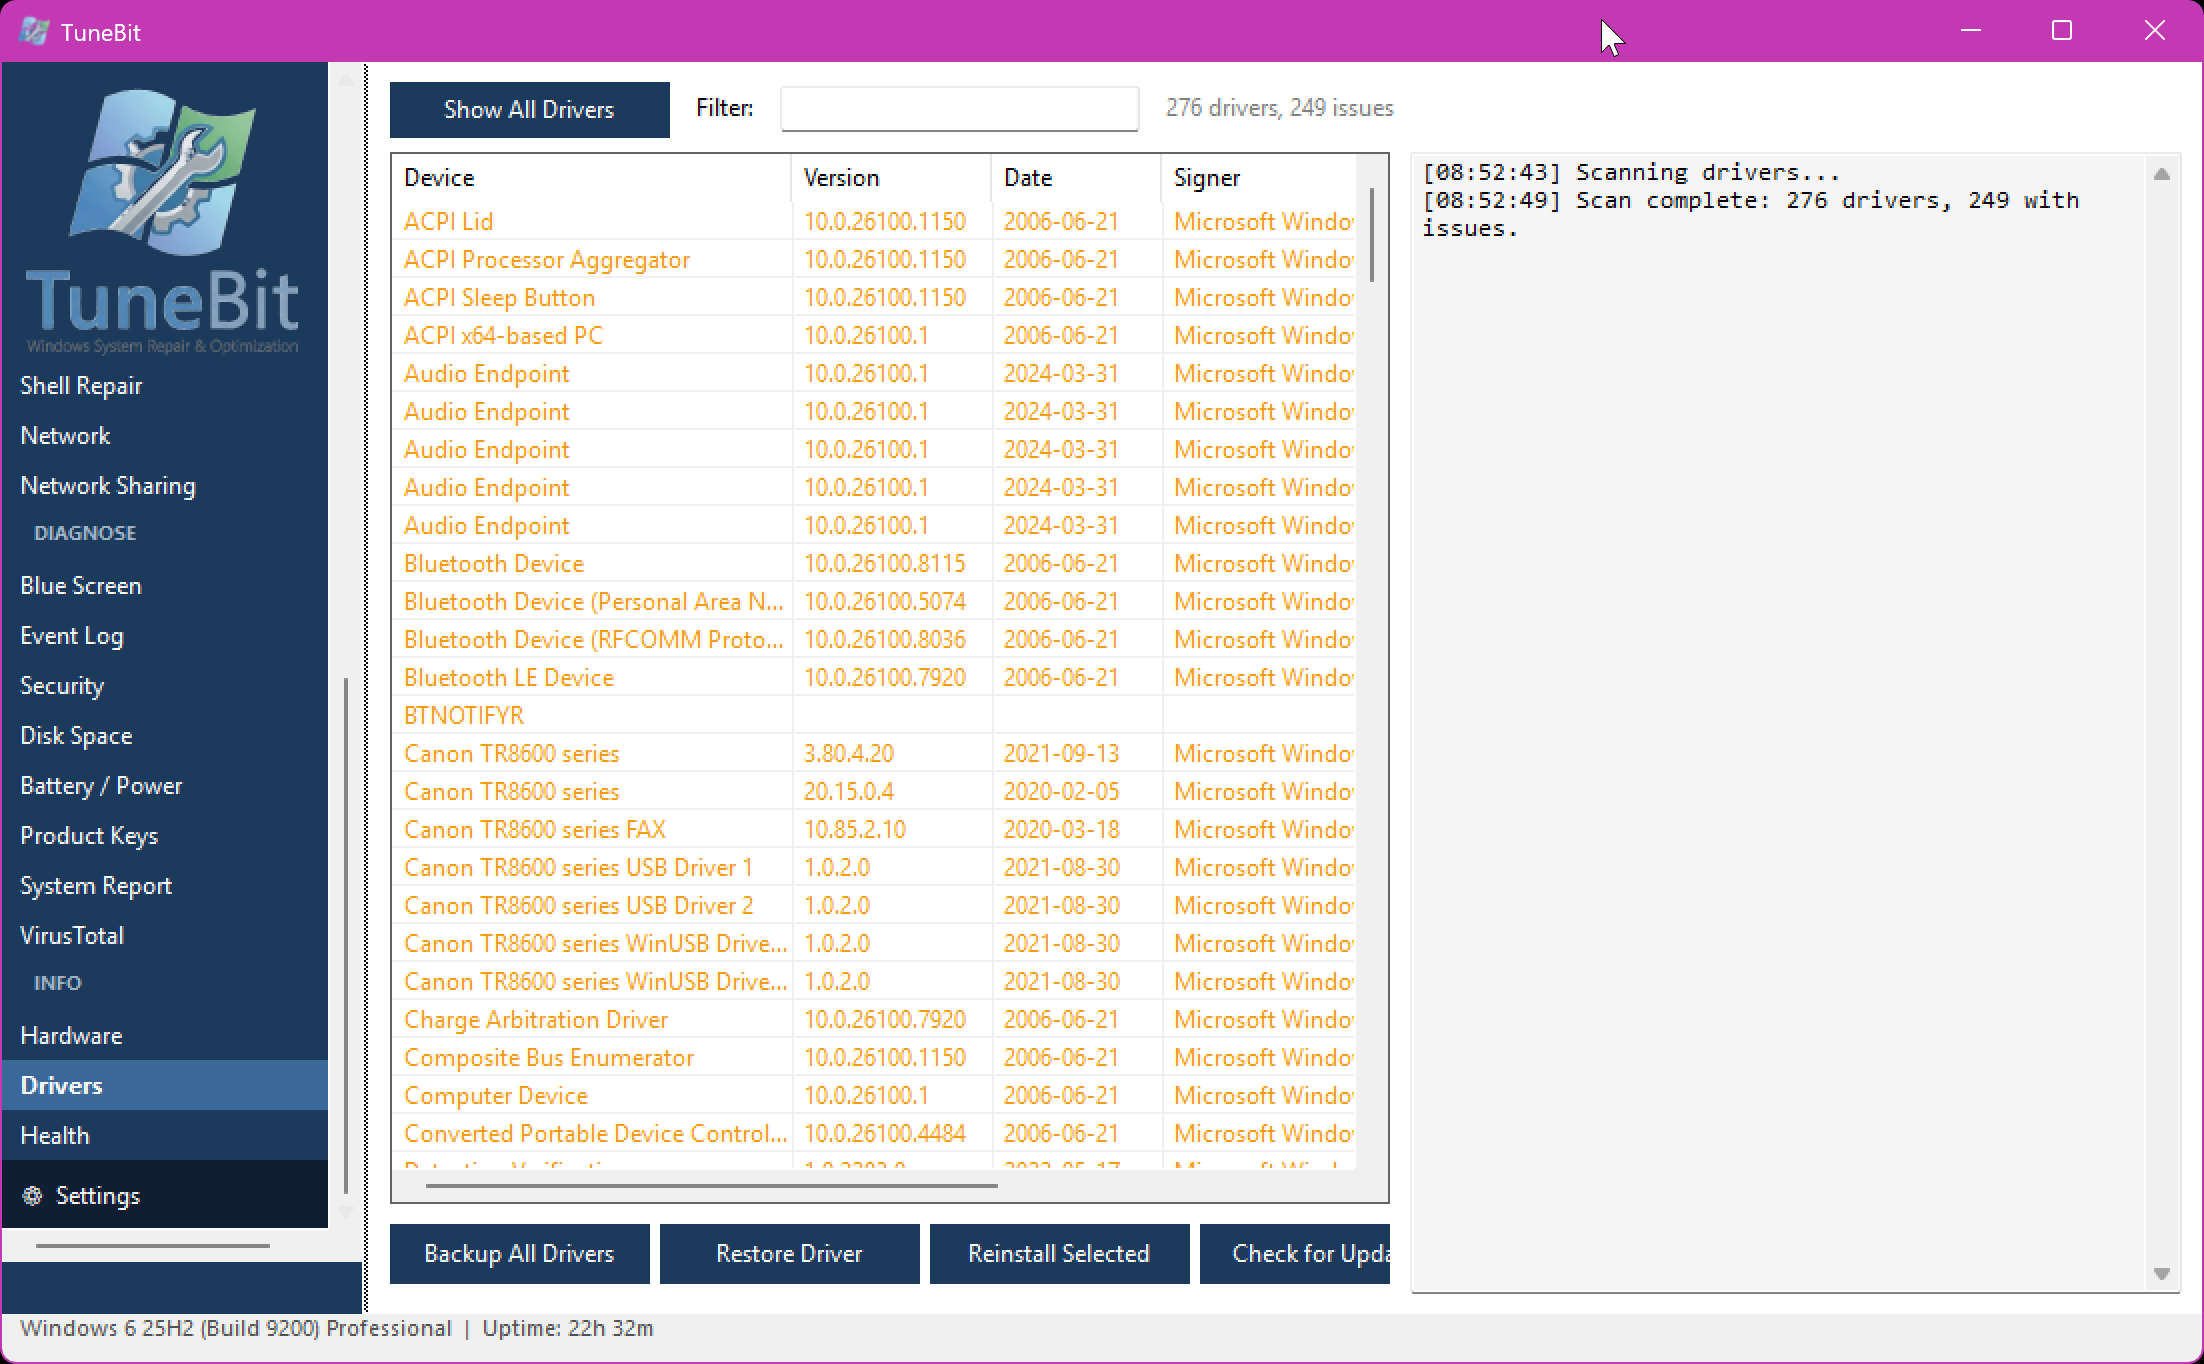Image resolution: width=2204 pixels, height=1364 pixels.
Task: Sort drivers by Date column header
Action: (1076, 177)
